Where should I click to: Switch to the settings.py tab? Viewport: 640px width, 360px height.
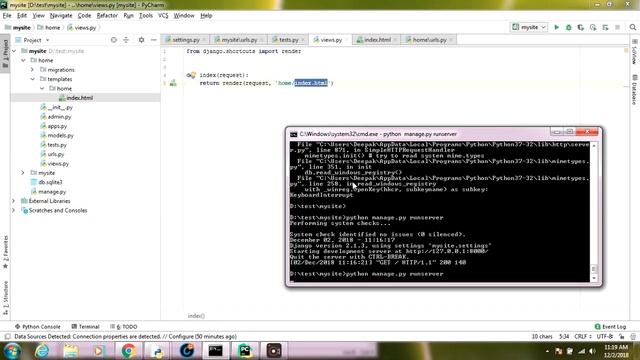point(185,40)
